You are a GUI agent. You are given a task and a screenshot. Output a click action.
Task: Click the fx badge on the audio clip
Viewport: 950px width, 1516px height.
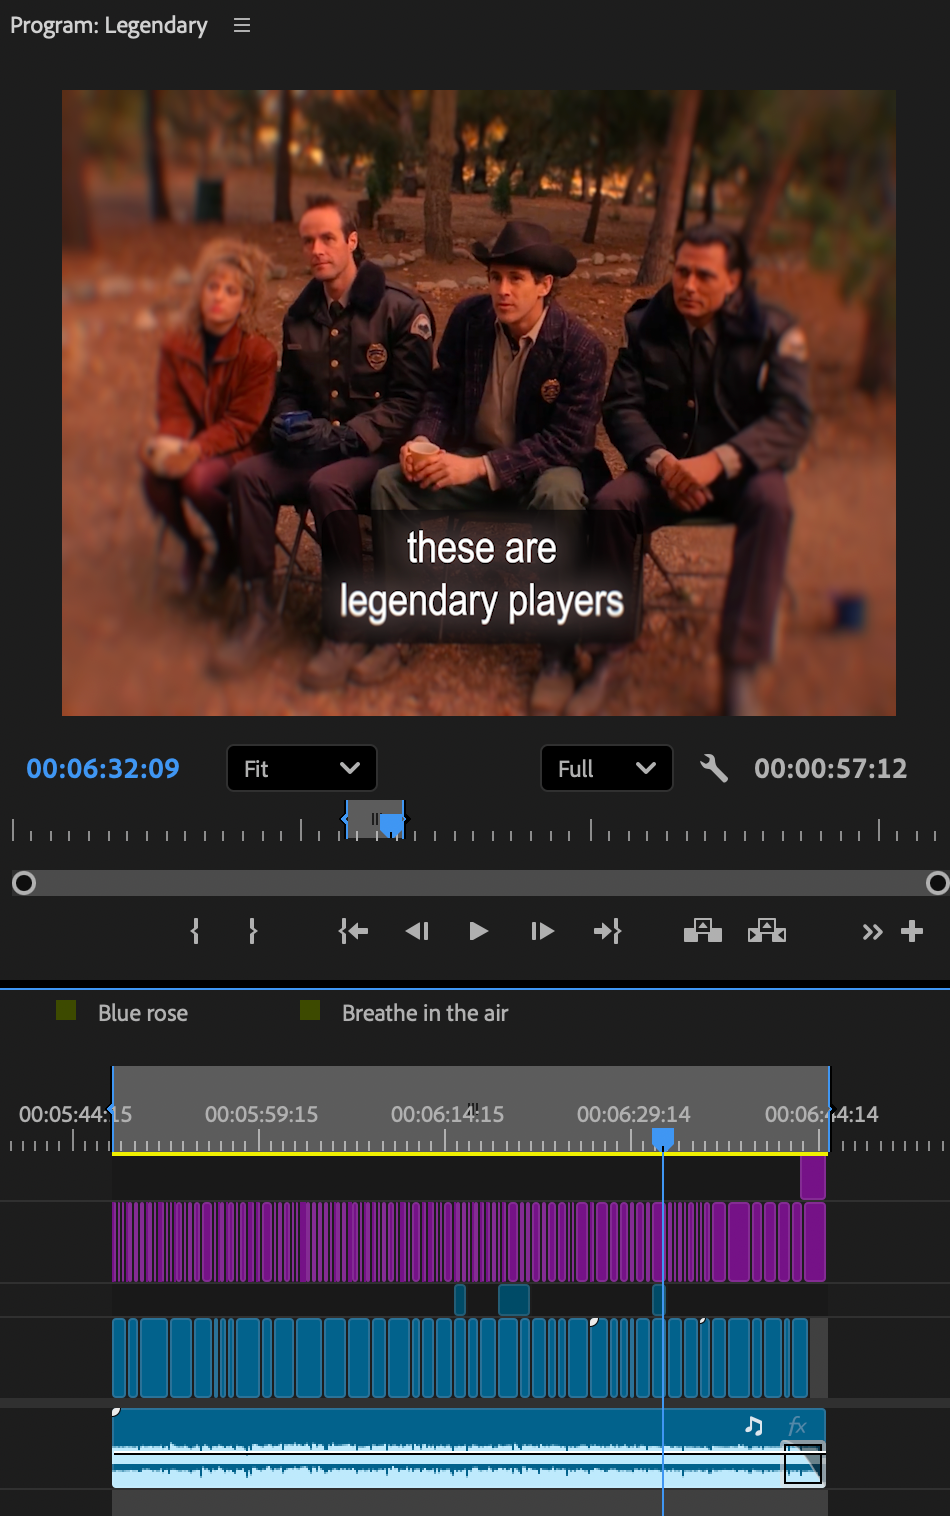797,1425
